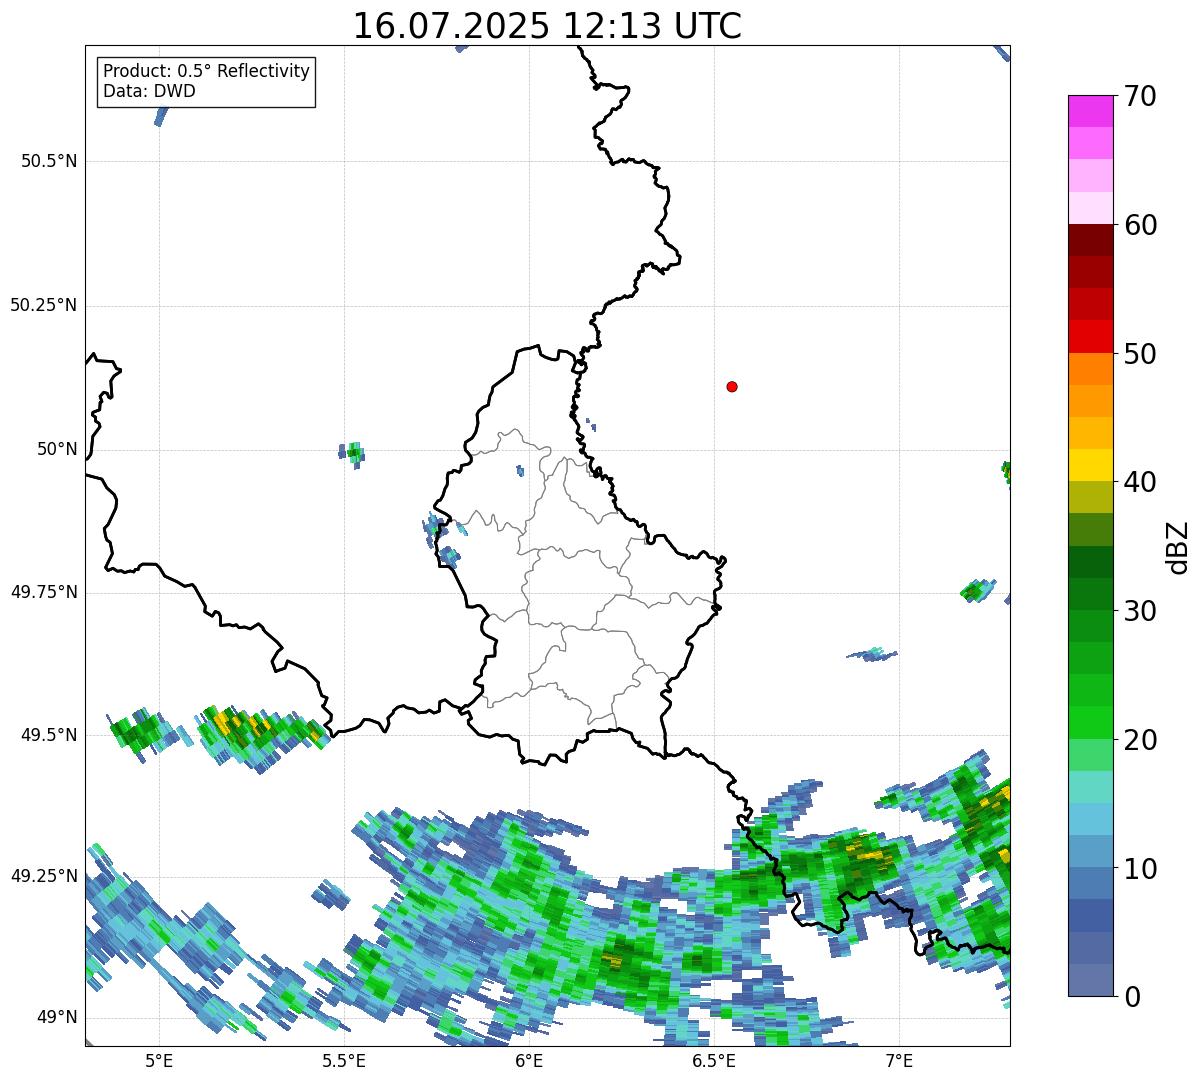Image resolution: width=1202 pixels, height=1081 pixels.
Task: Click the dBZ colorbar axis label
Action: point(1178,546)
